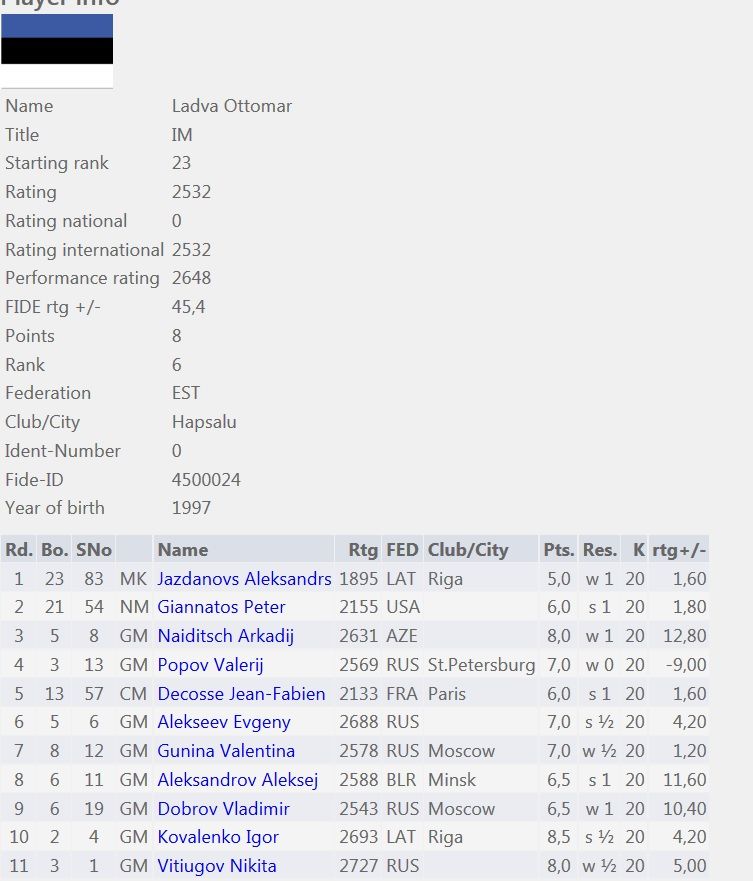Click the Fide-ID value 4500024
The height and width of the screenshot is (881, 753).
(206, 480)
